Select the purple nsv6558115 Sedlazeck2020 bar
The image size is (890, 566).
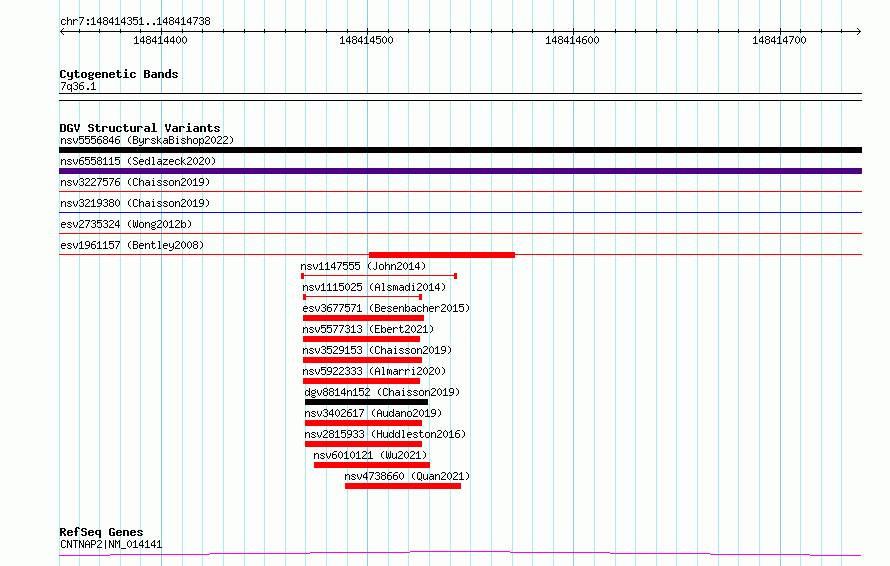(x=460, y=171)
